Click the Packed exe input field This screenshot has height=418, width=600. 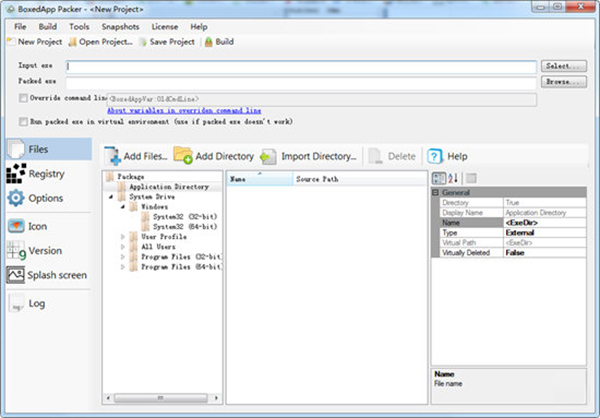pos(300,81)
